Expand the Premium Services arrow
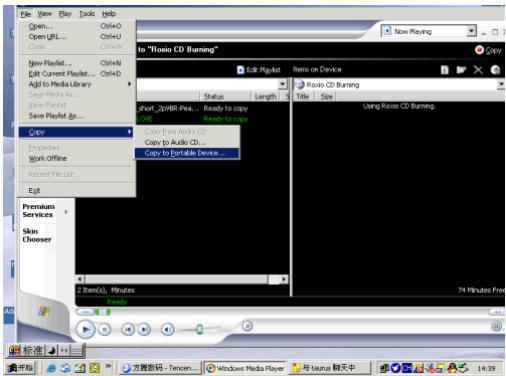506x376 pixels. pos(66,211)
